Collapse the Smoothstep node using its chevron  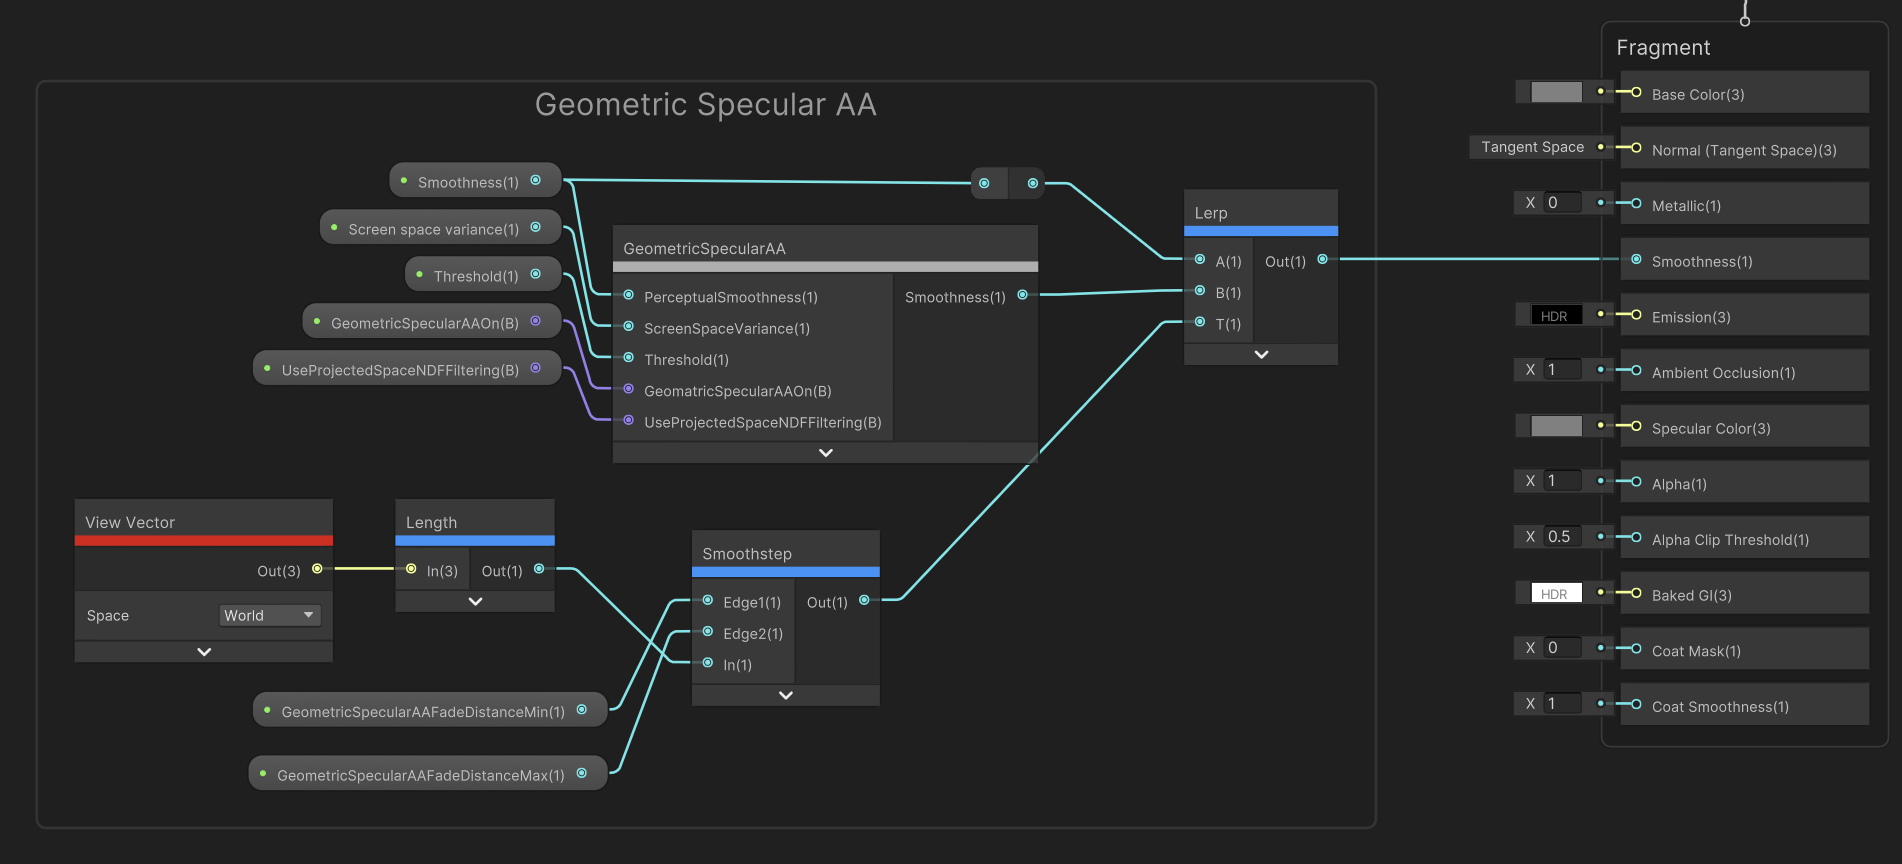tap(785, 695)
